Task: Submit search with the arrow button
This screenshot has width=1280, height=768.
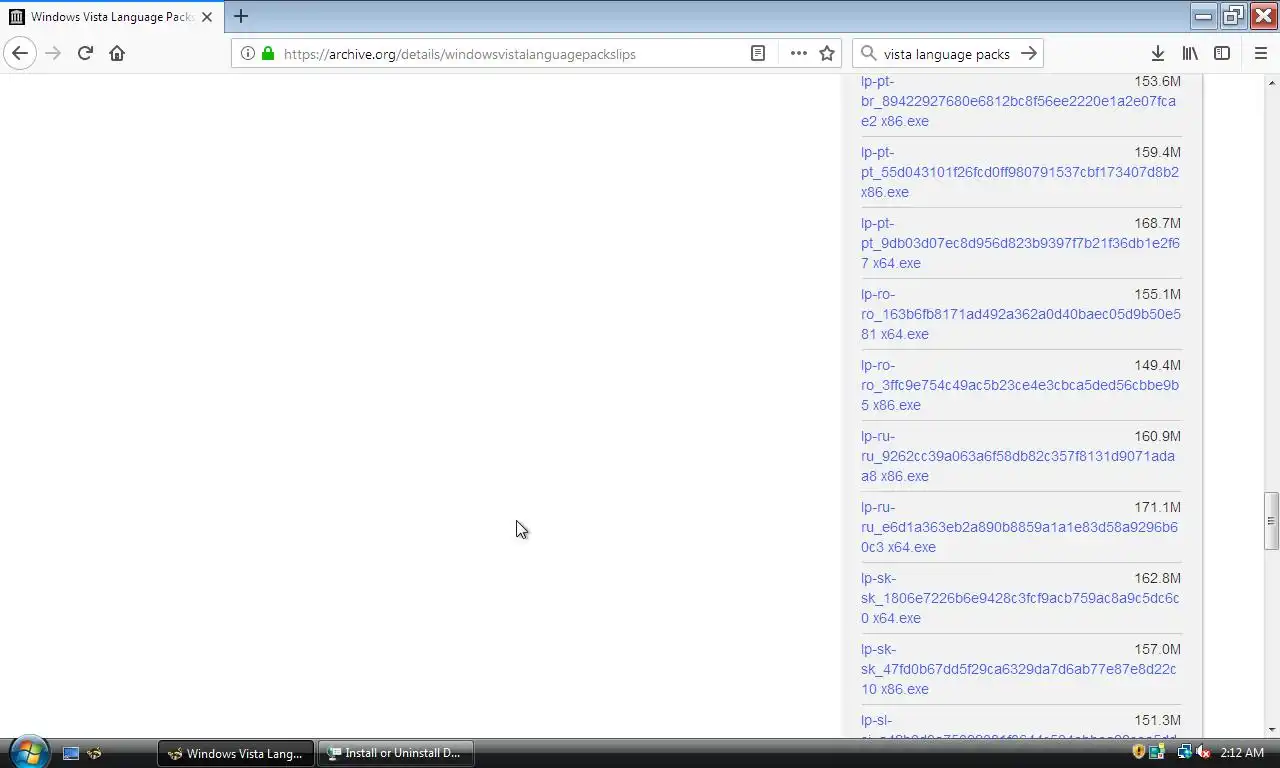Action: click(1029, 53)
